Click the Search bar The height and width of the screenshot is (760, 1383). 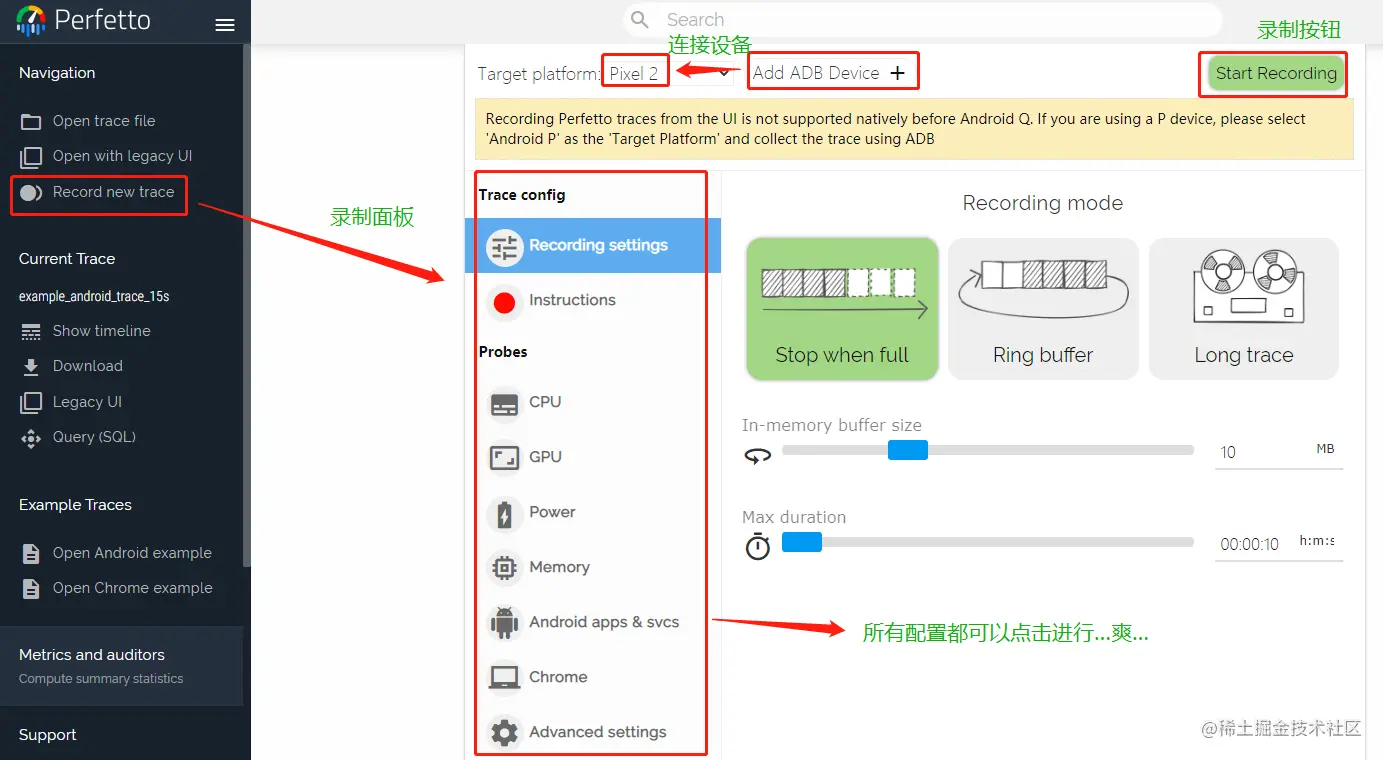click(x=920, y=19)
